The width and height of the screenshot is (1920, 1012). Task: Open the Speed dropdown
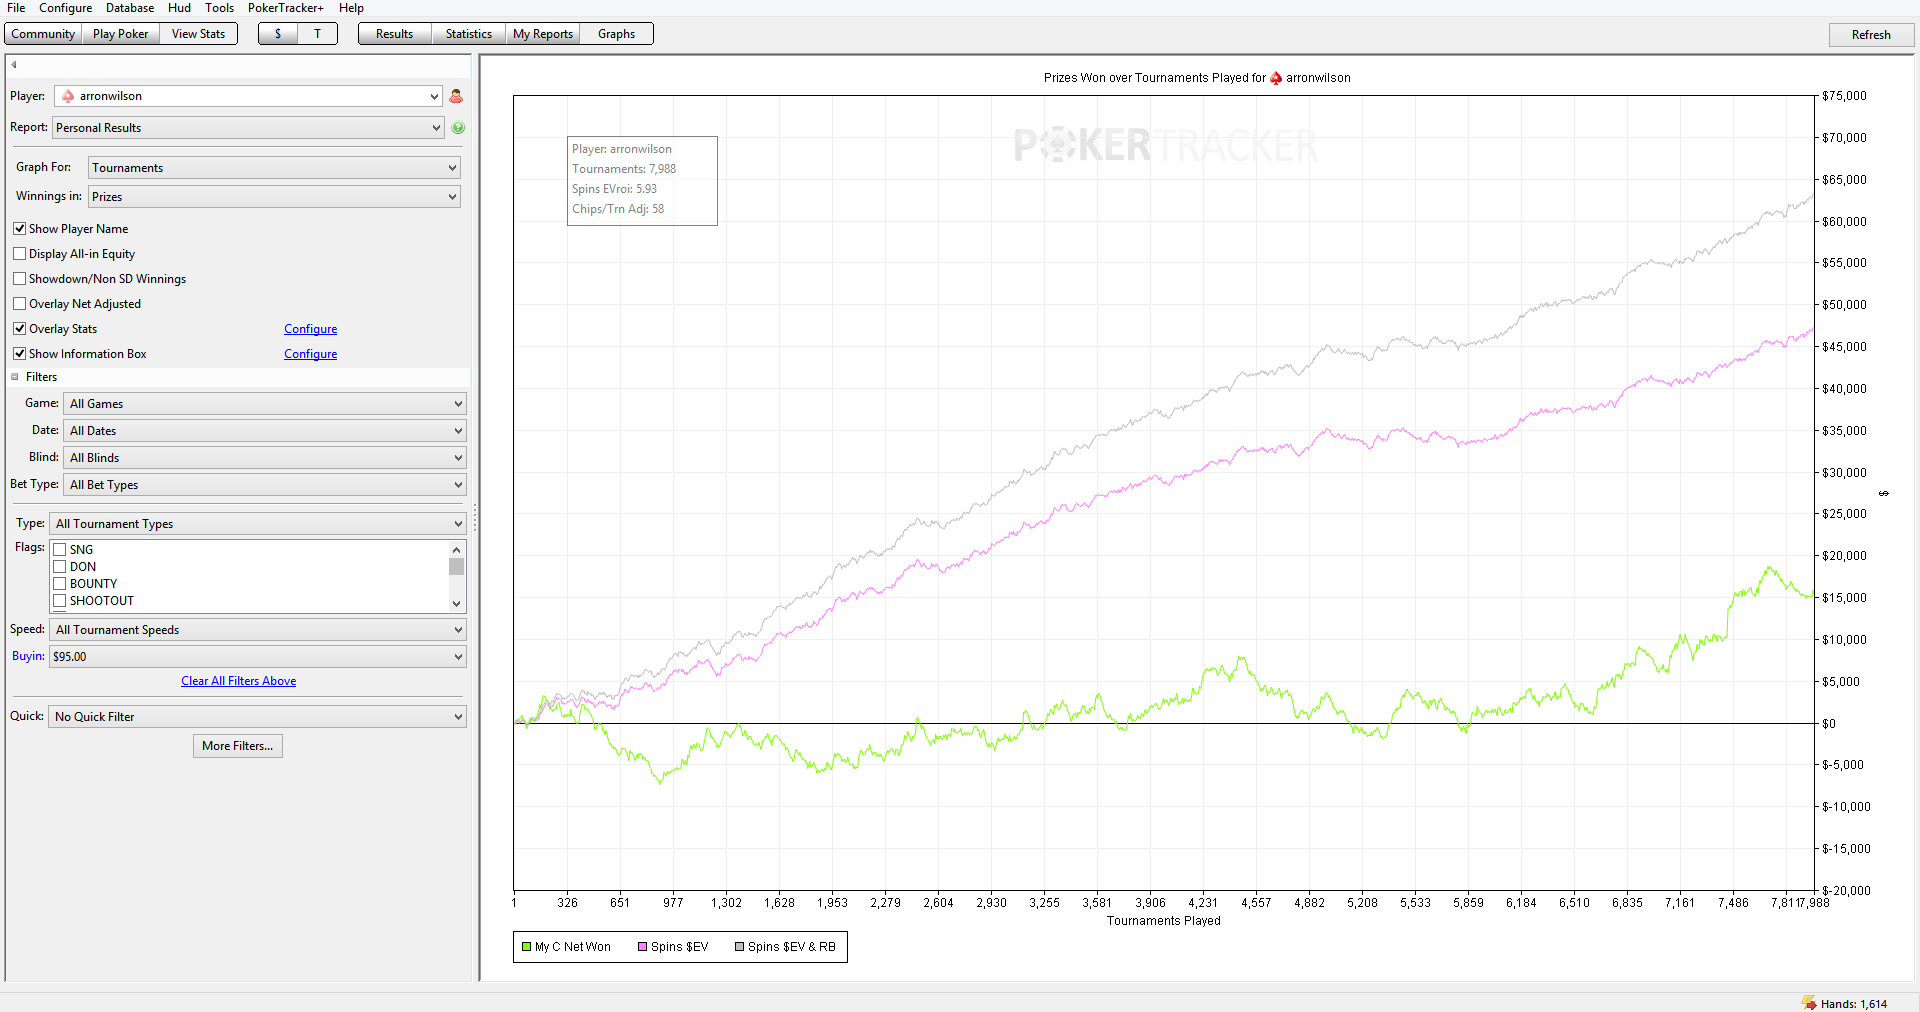[258, 630]
